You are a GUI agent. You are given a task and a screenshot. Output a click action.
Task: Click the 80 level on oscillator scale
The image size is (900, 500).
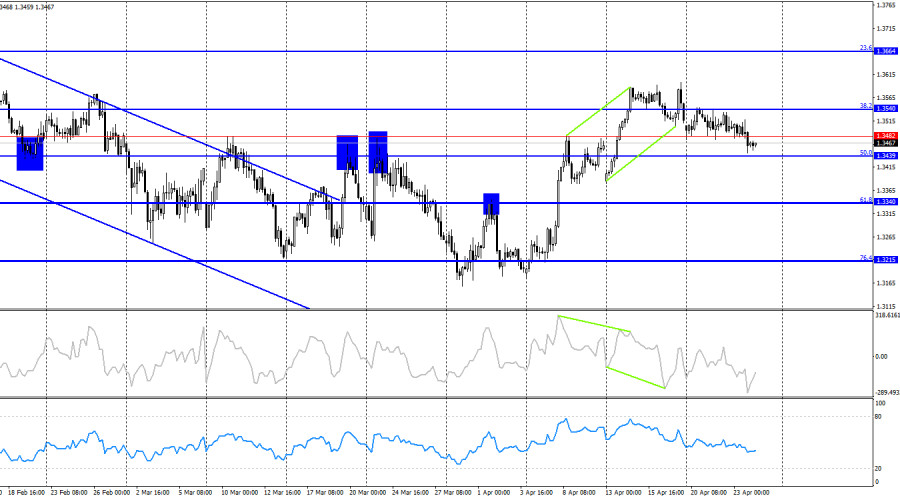pos(878,417)
